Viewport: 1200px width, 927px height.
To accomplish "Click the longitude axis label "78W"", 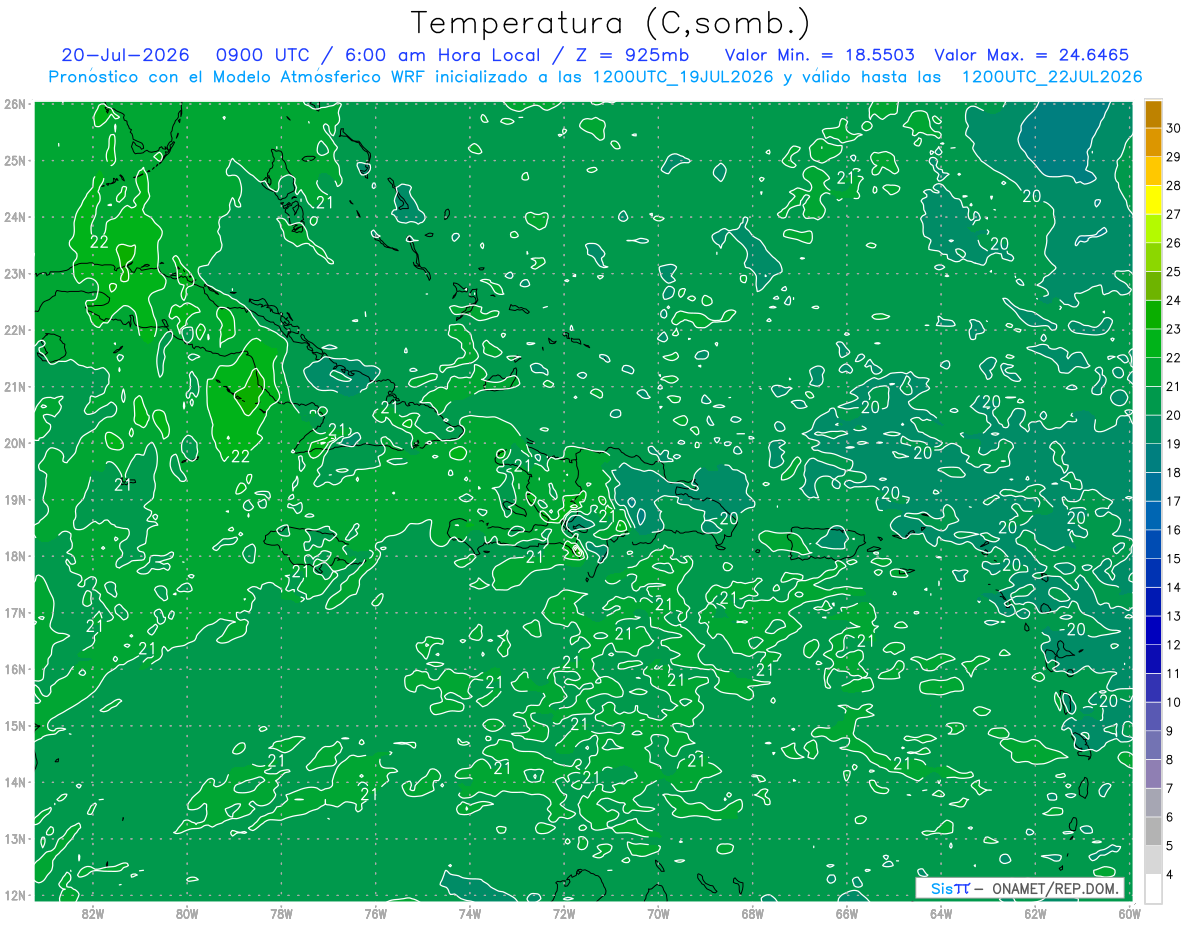I will coord(281,912).
